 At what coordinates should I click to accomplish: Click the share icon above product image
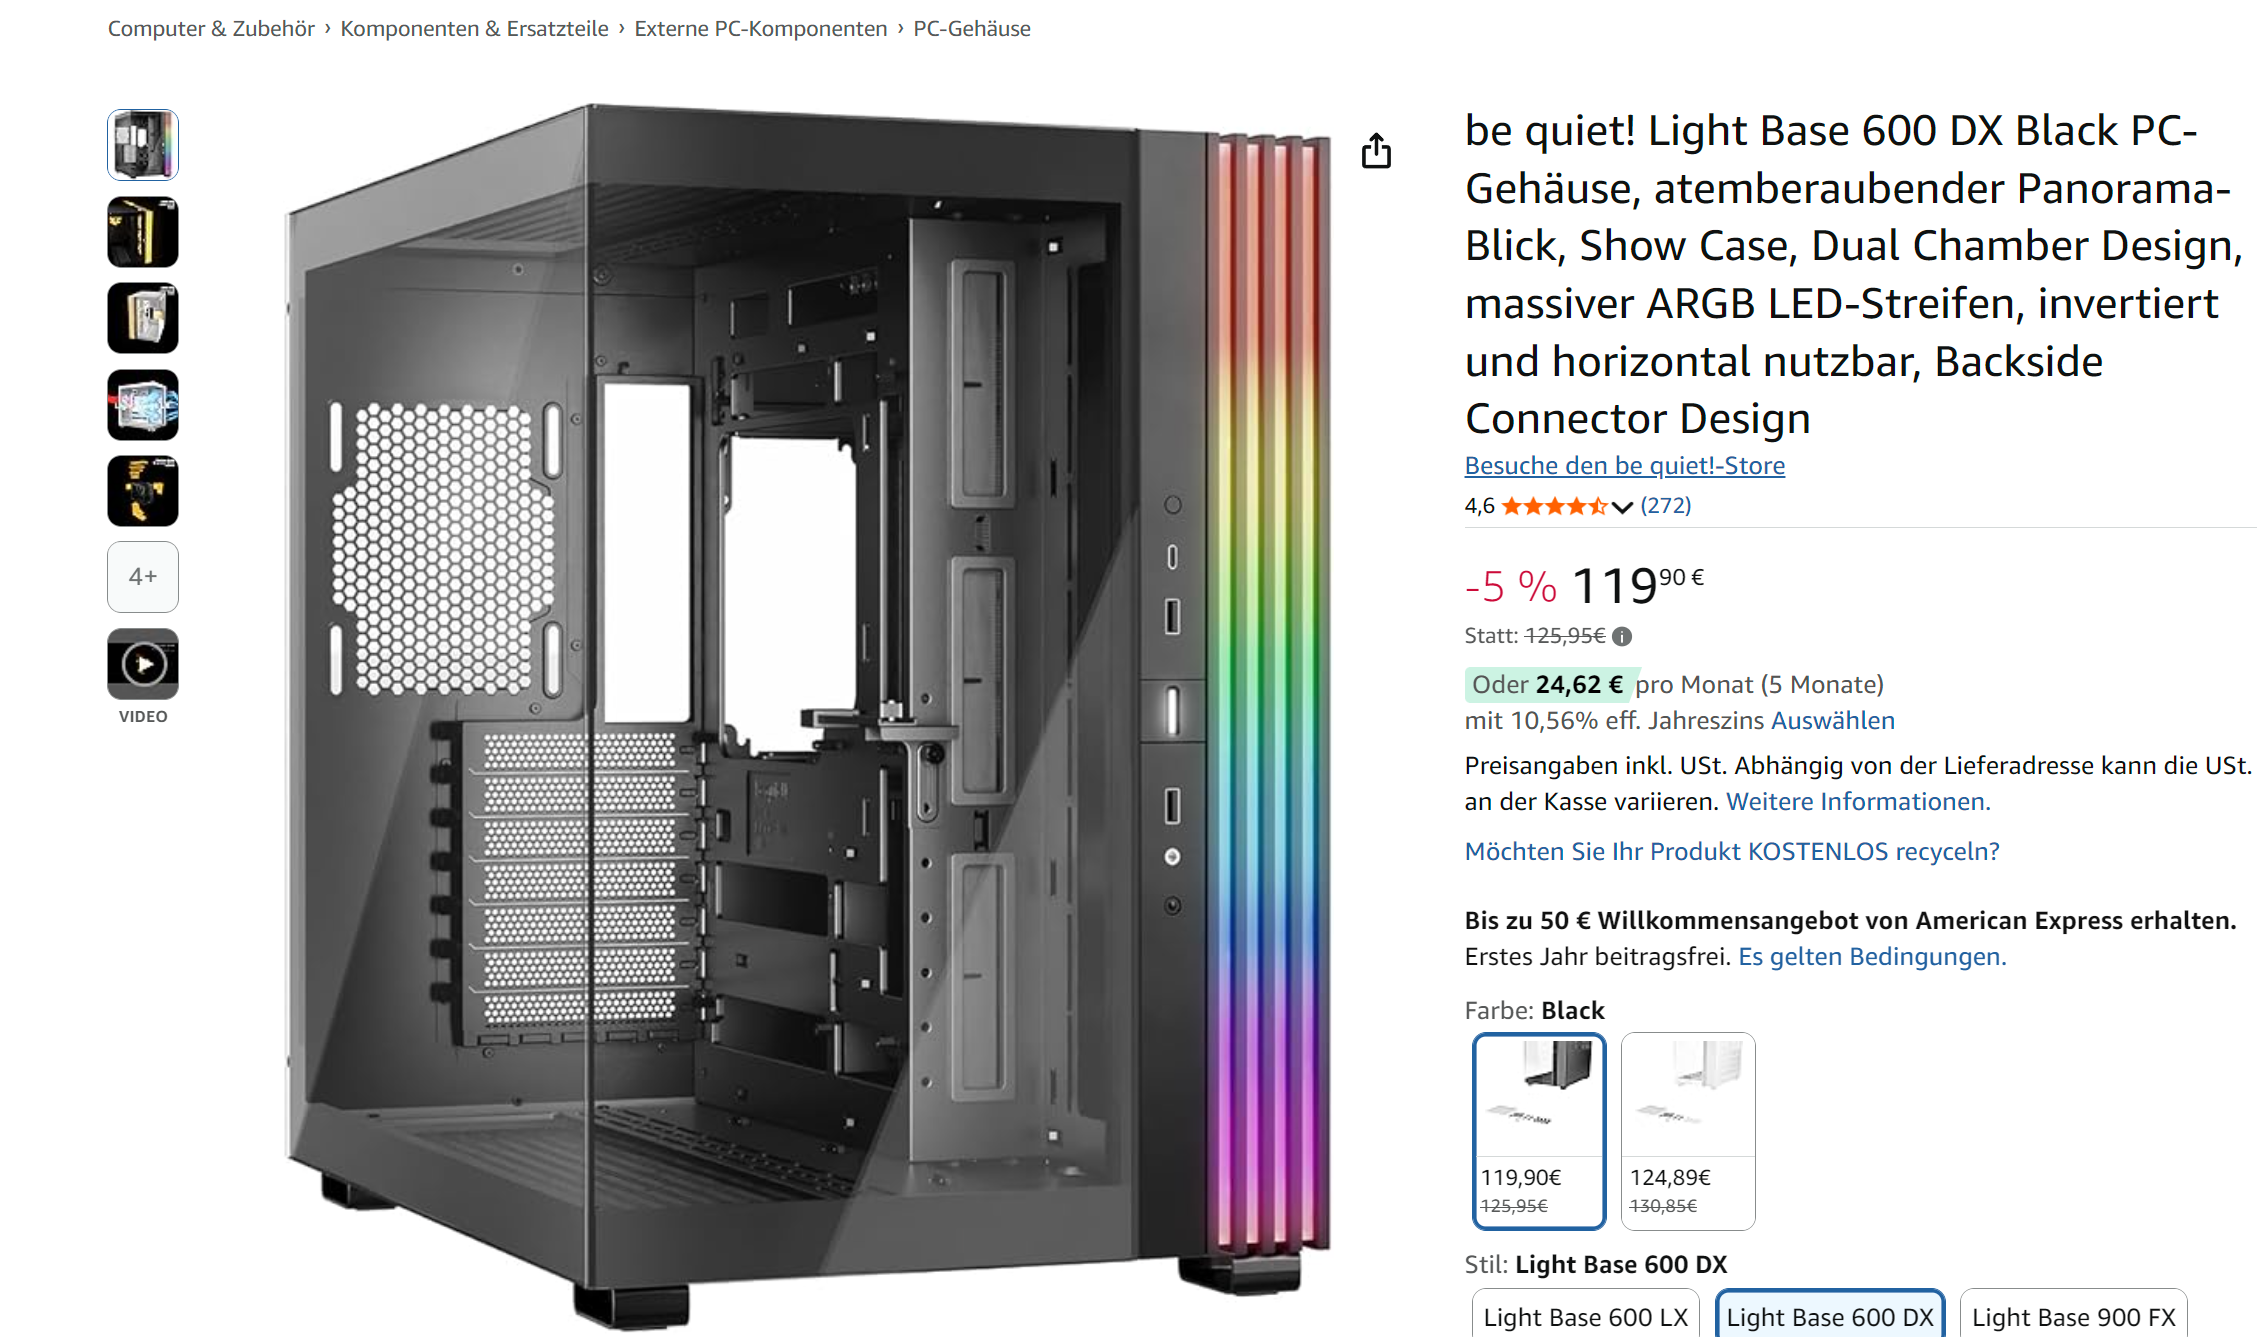tap(1376, 151)
